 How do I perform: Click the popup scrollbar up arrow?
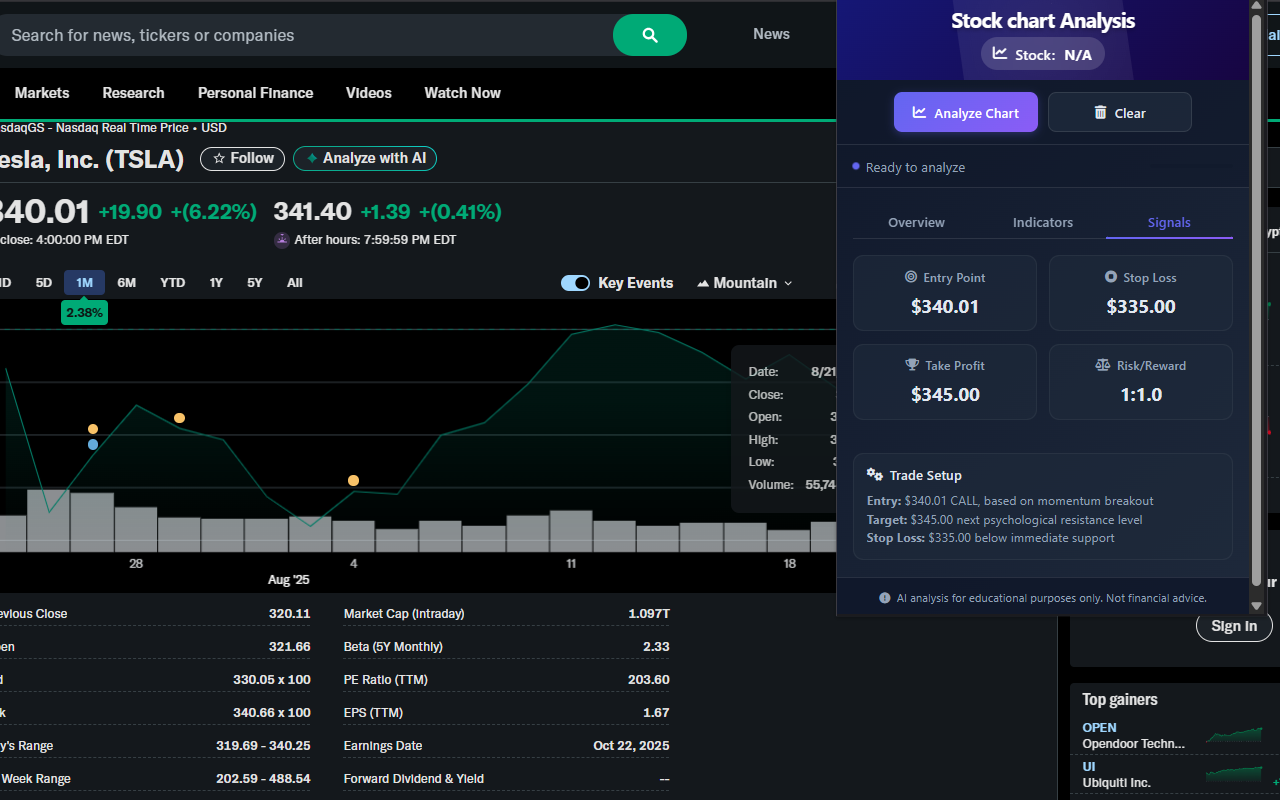pos(1257,6)
